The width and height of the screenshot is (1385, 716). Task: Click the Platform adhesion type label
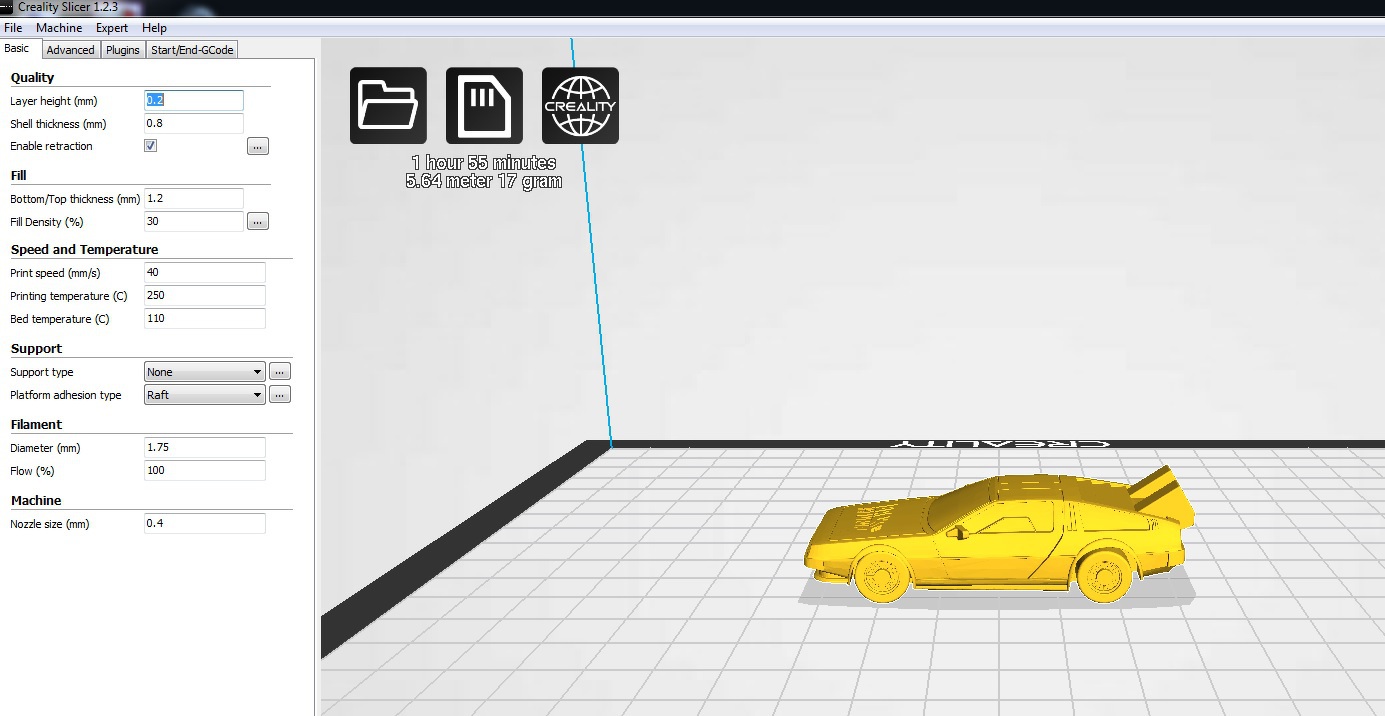(66, 395)
